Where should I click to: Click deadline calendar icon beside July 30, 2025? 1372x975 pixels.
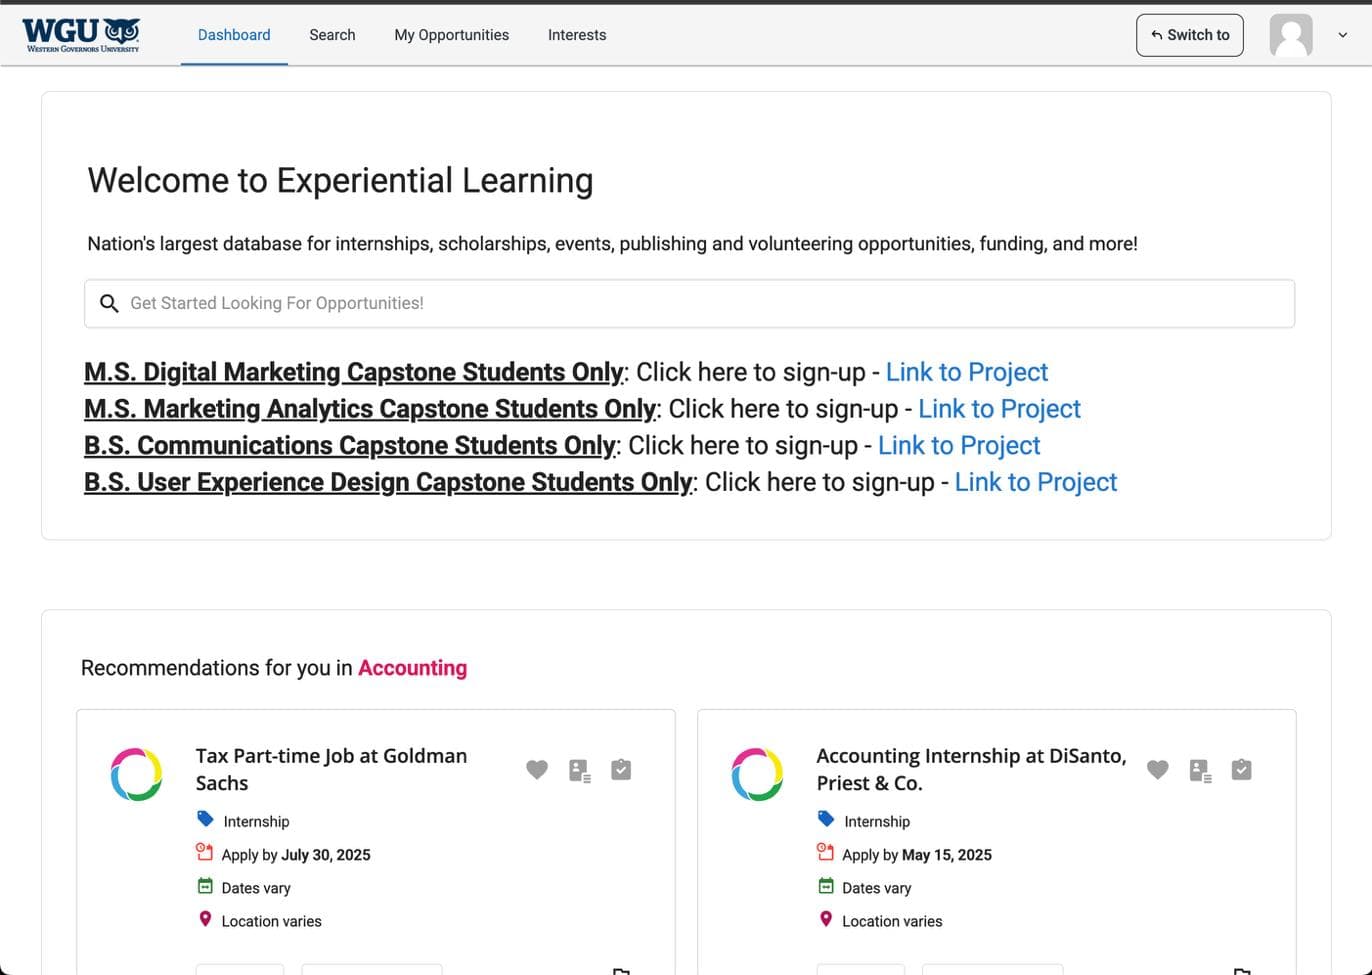point(205,852)
